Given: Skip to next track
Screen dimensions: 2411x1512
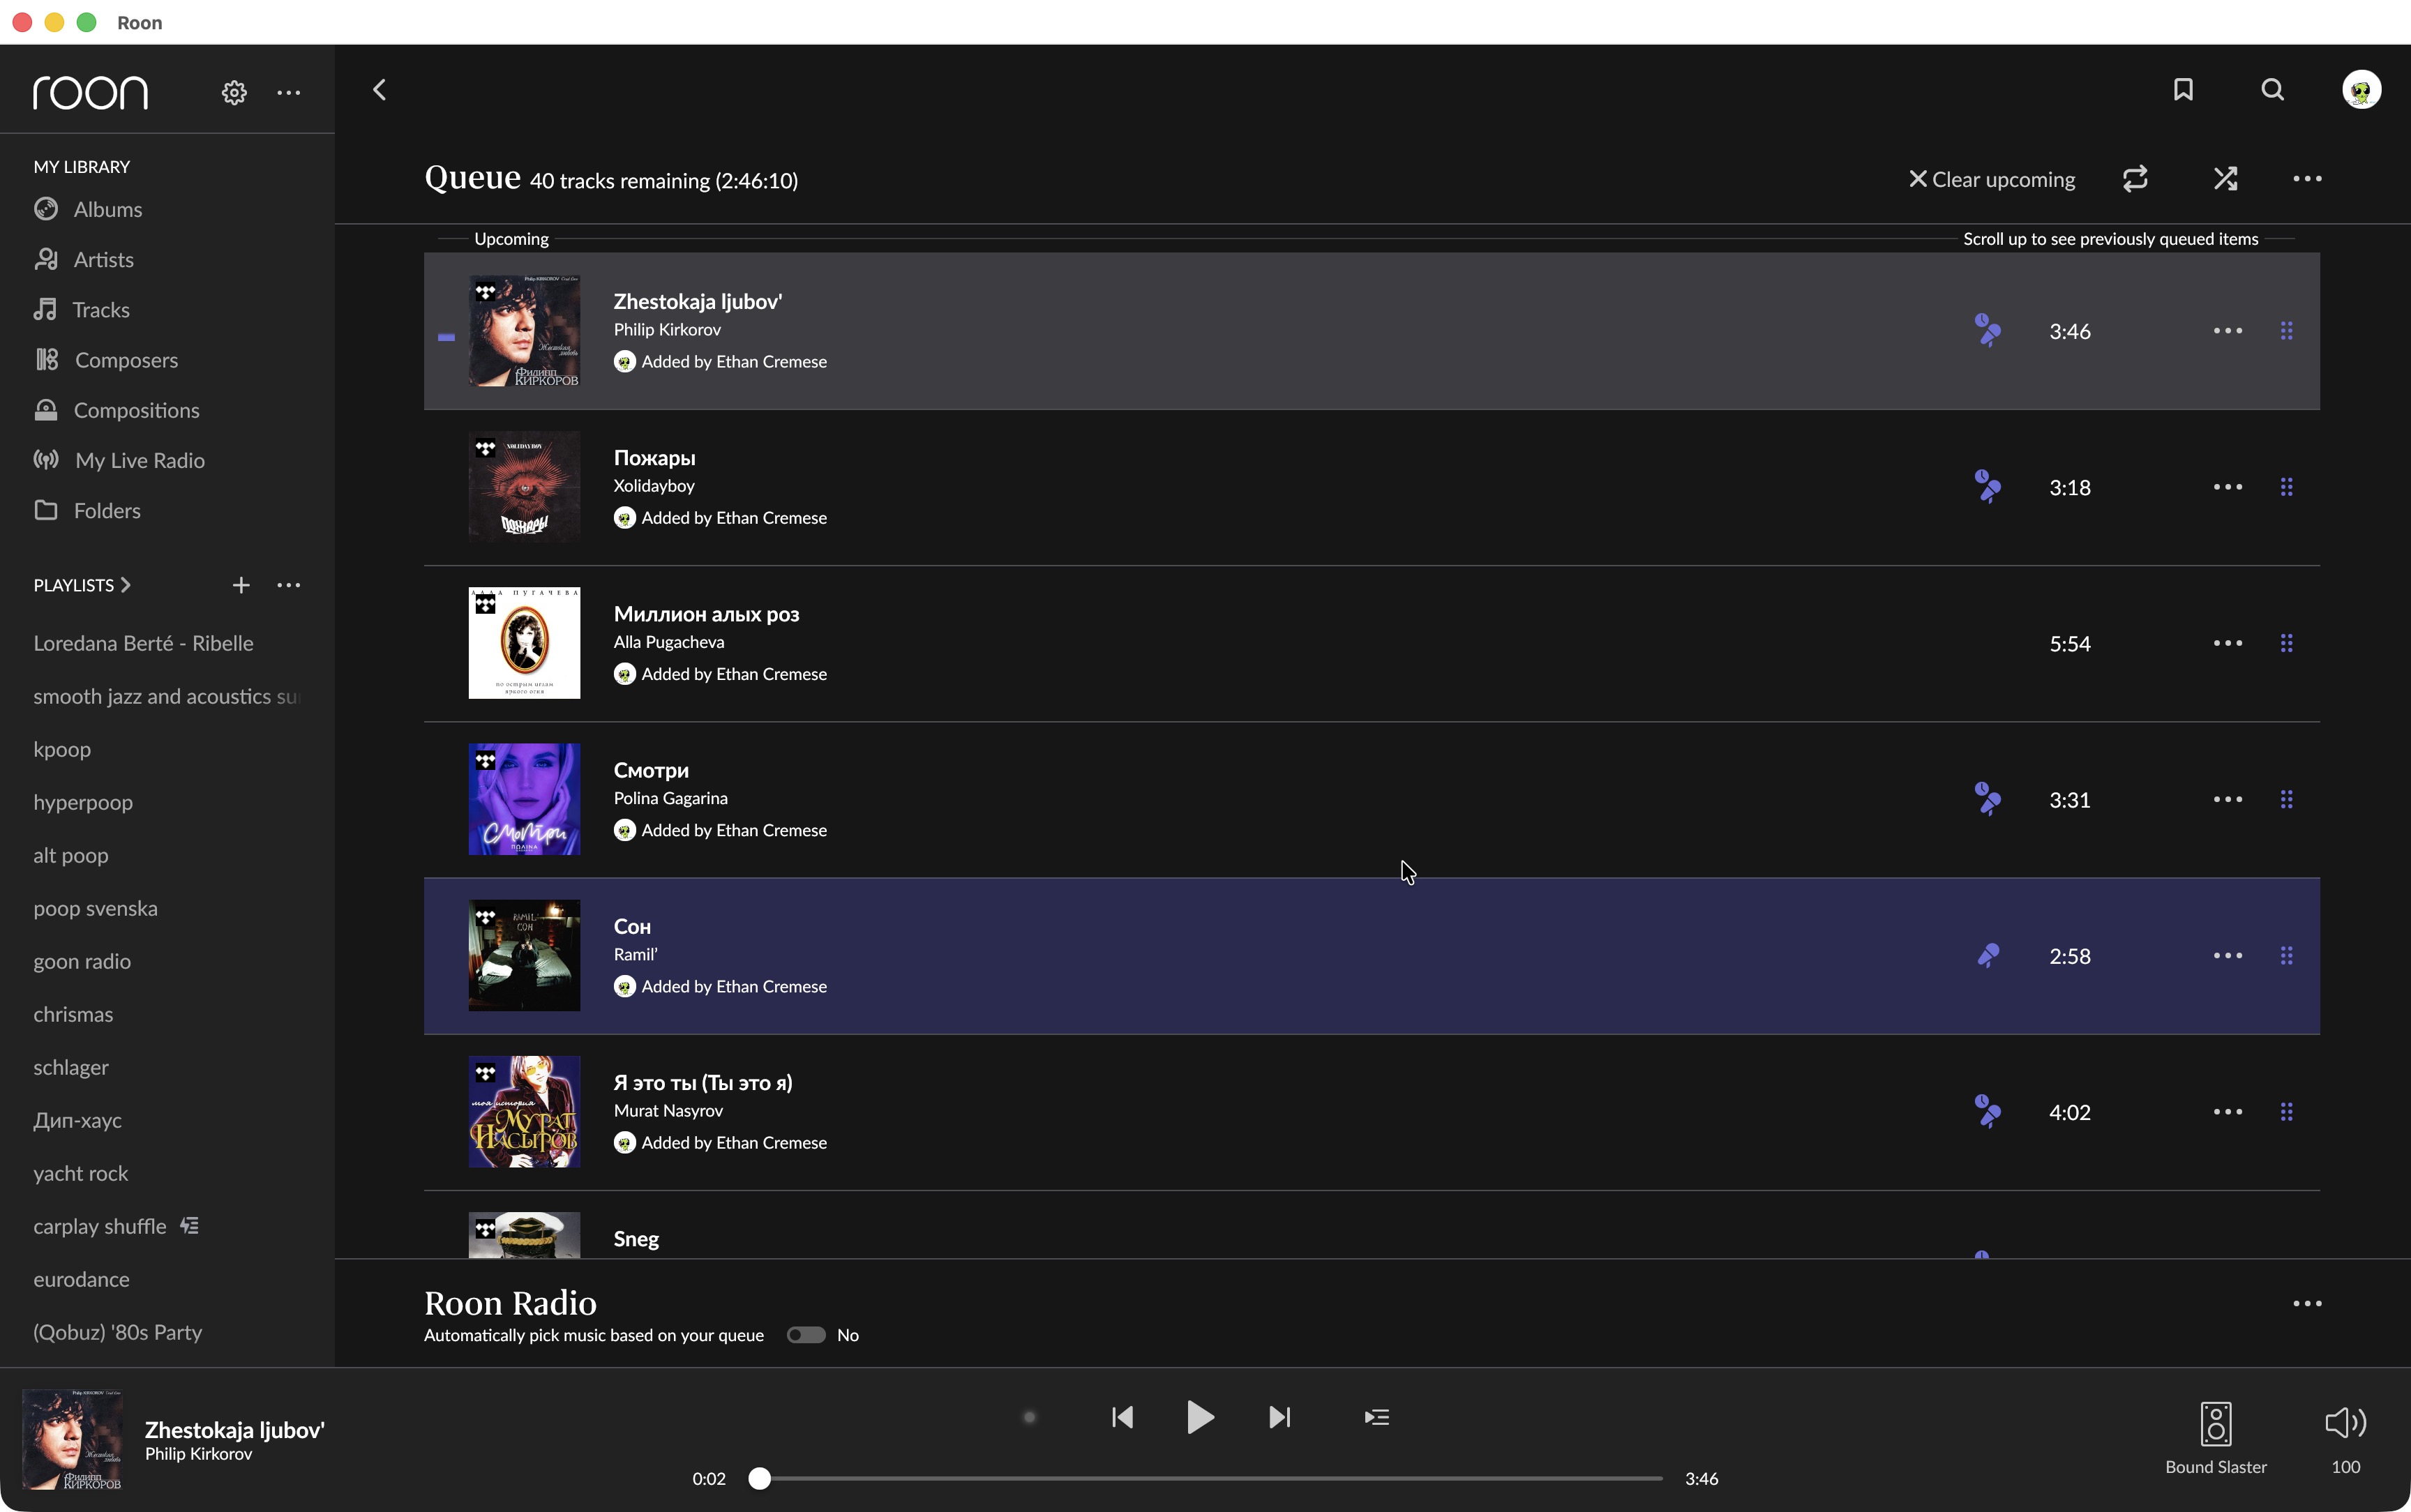Looking at the screenshot, I should [1279, 1417].
